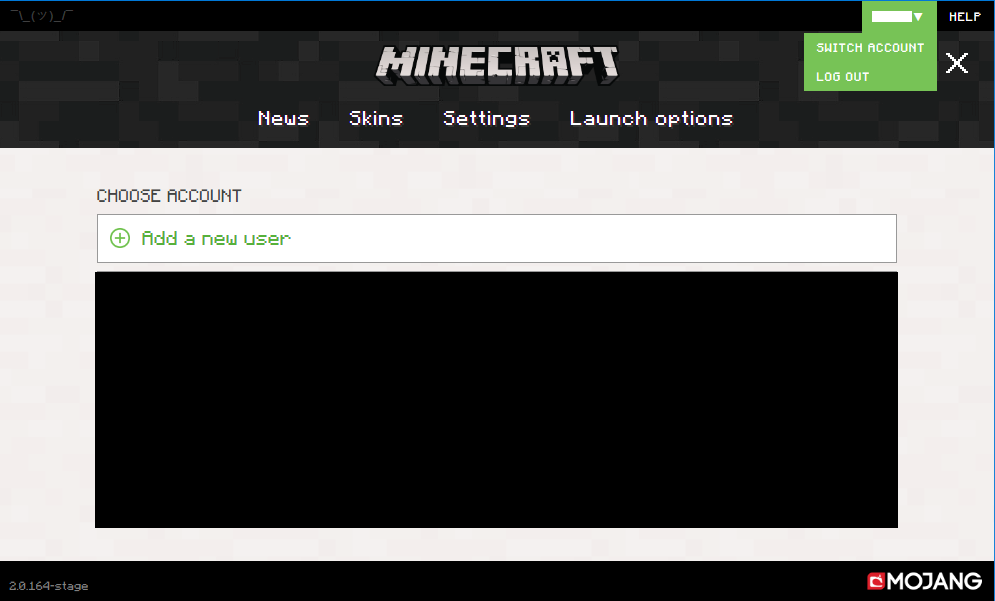
Task: Click the red Mojang logo icon
Action: [876, 581]
